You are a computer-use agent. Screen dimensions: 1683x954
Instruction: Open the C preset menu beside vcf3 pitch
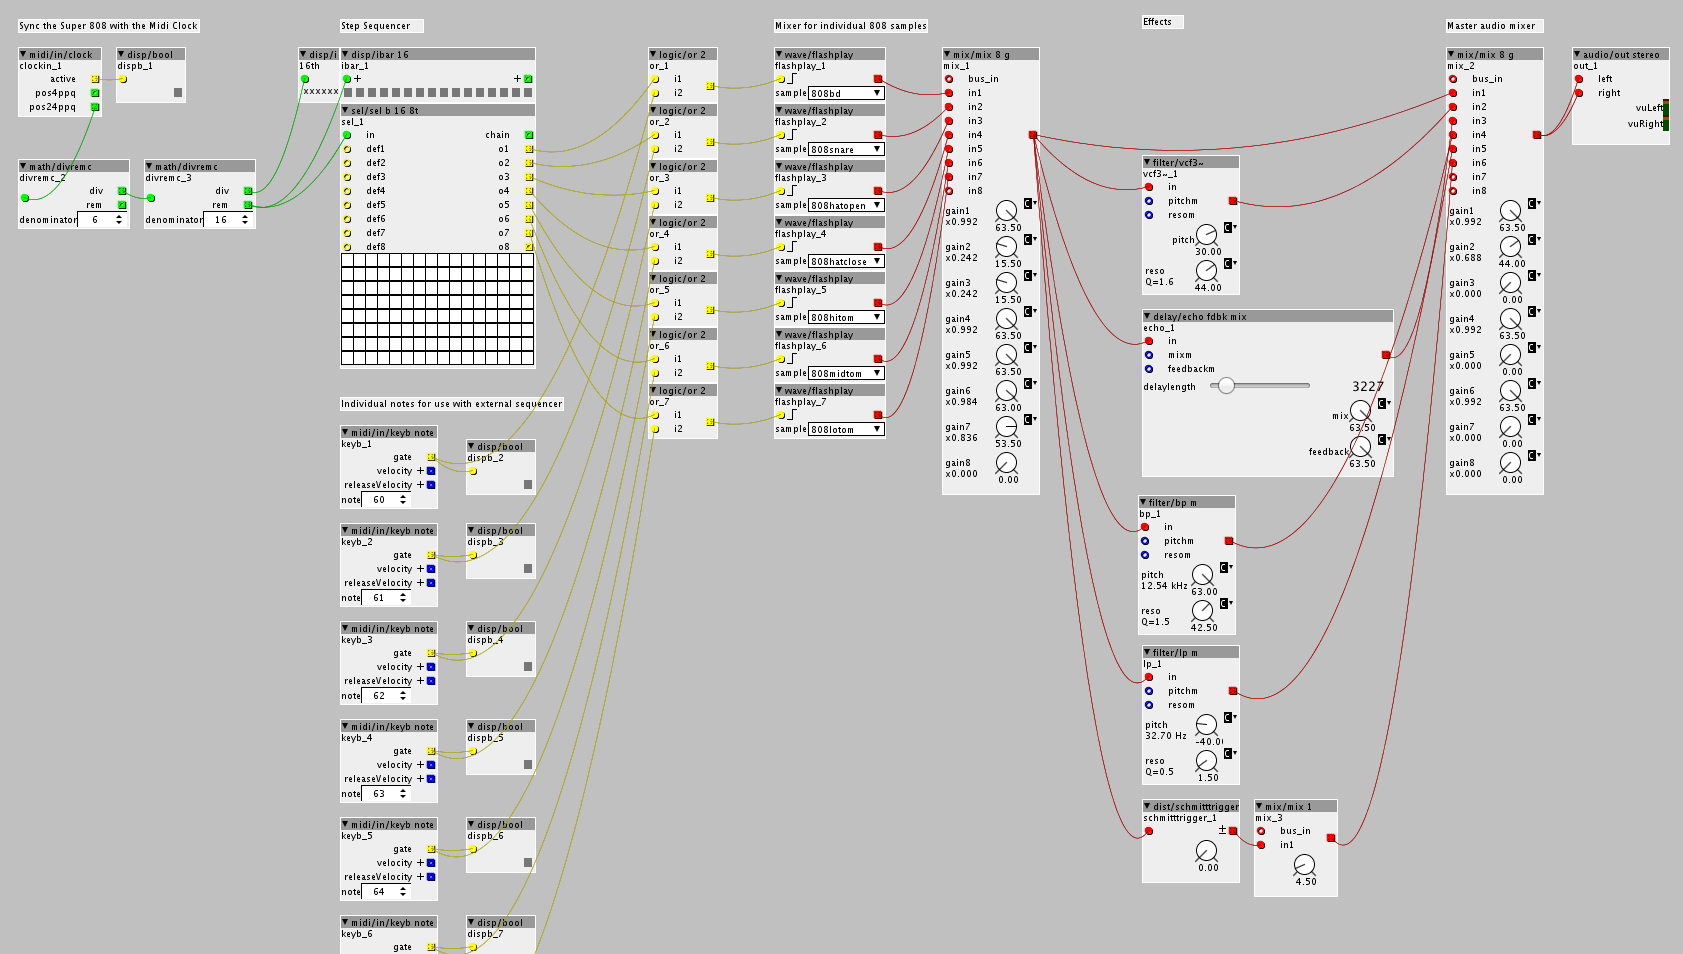coord(1230,227)
